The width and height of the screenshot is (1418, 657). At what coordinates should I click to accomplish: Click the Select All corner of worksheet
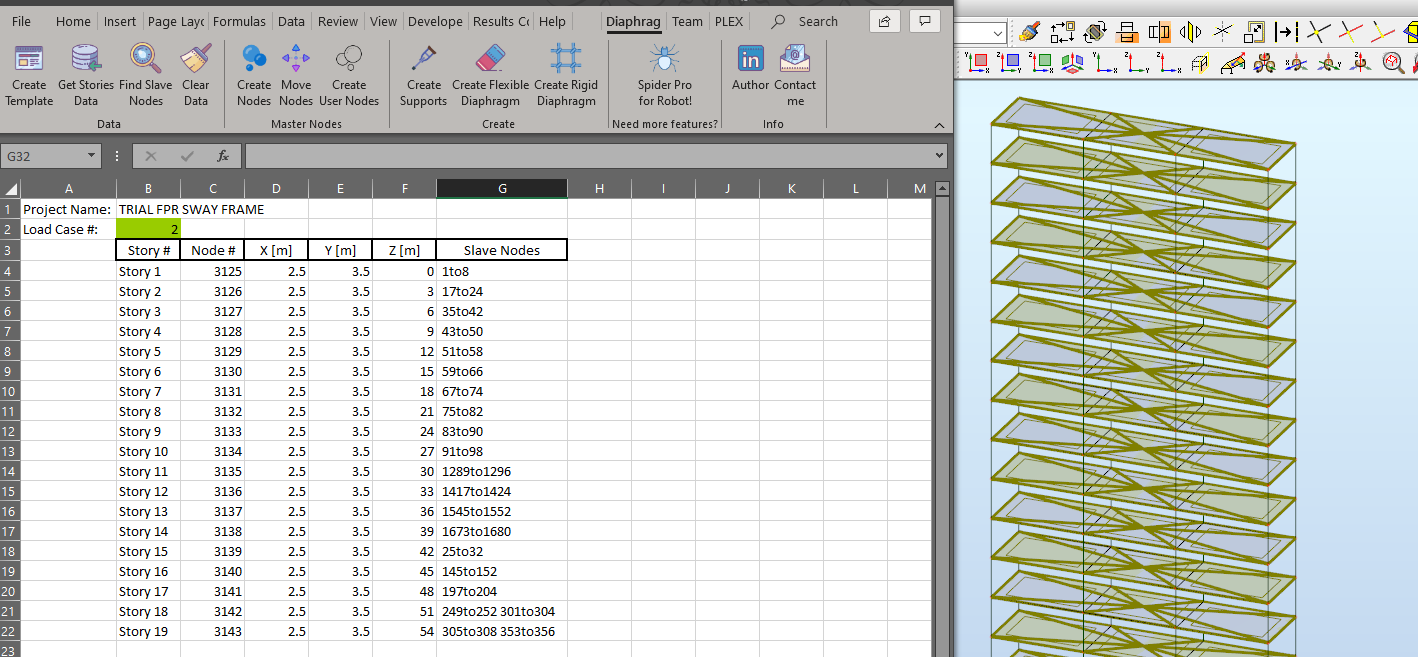point(10,189)
